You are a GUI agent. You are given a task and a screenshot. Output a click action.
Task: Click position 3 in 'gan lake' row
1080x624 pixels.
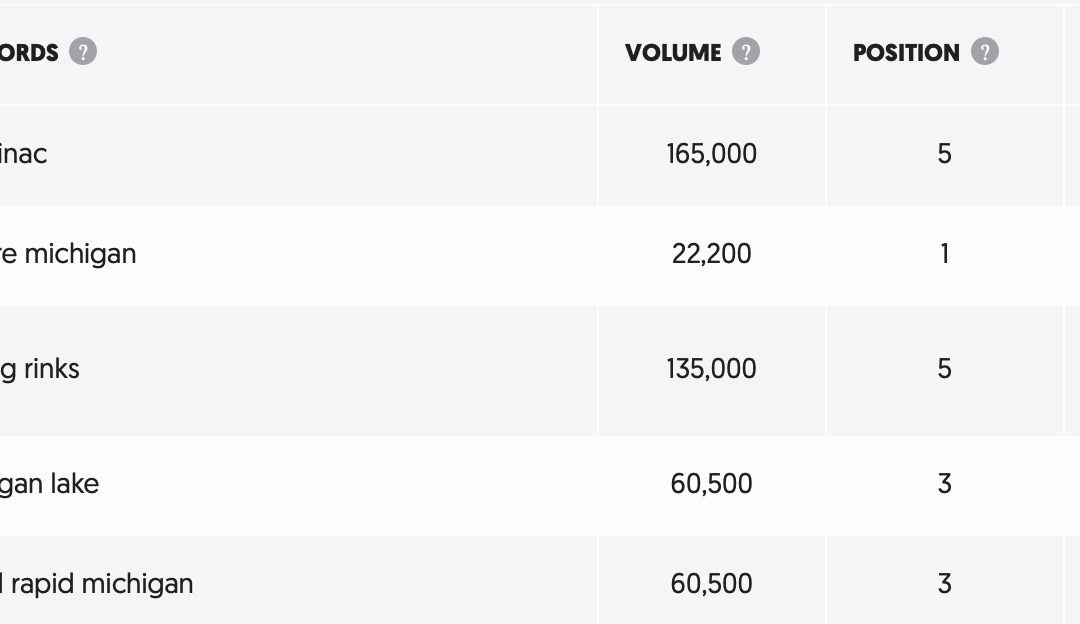point(944,484)
